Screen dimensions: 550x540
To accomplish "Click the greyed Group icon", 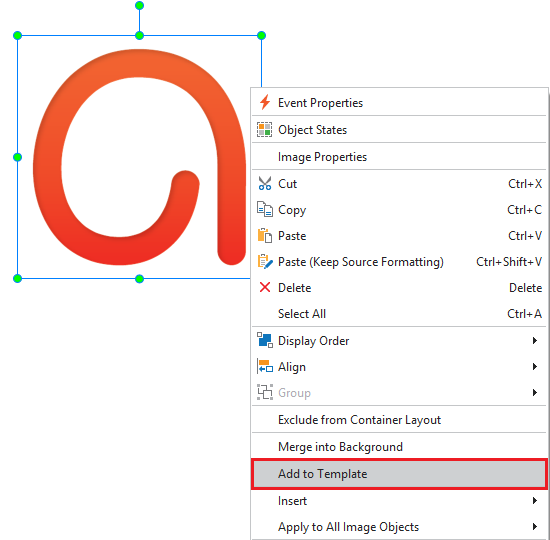I will pyautogui.click(x=265, y=392).
